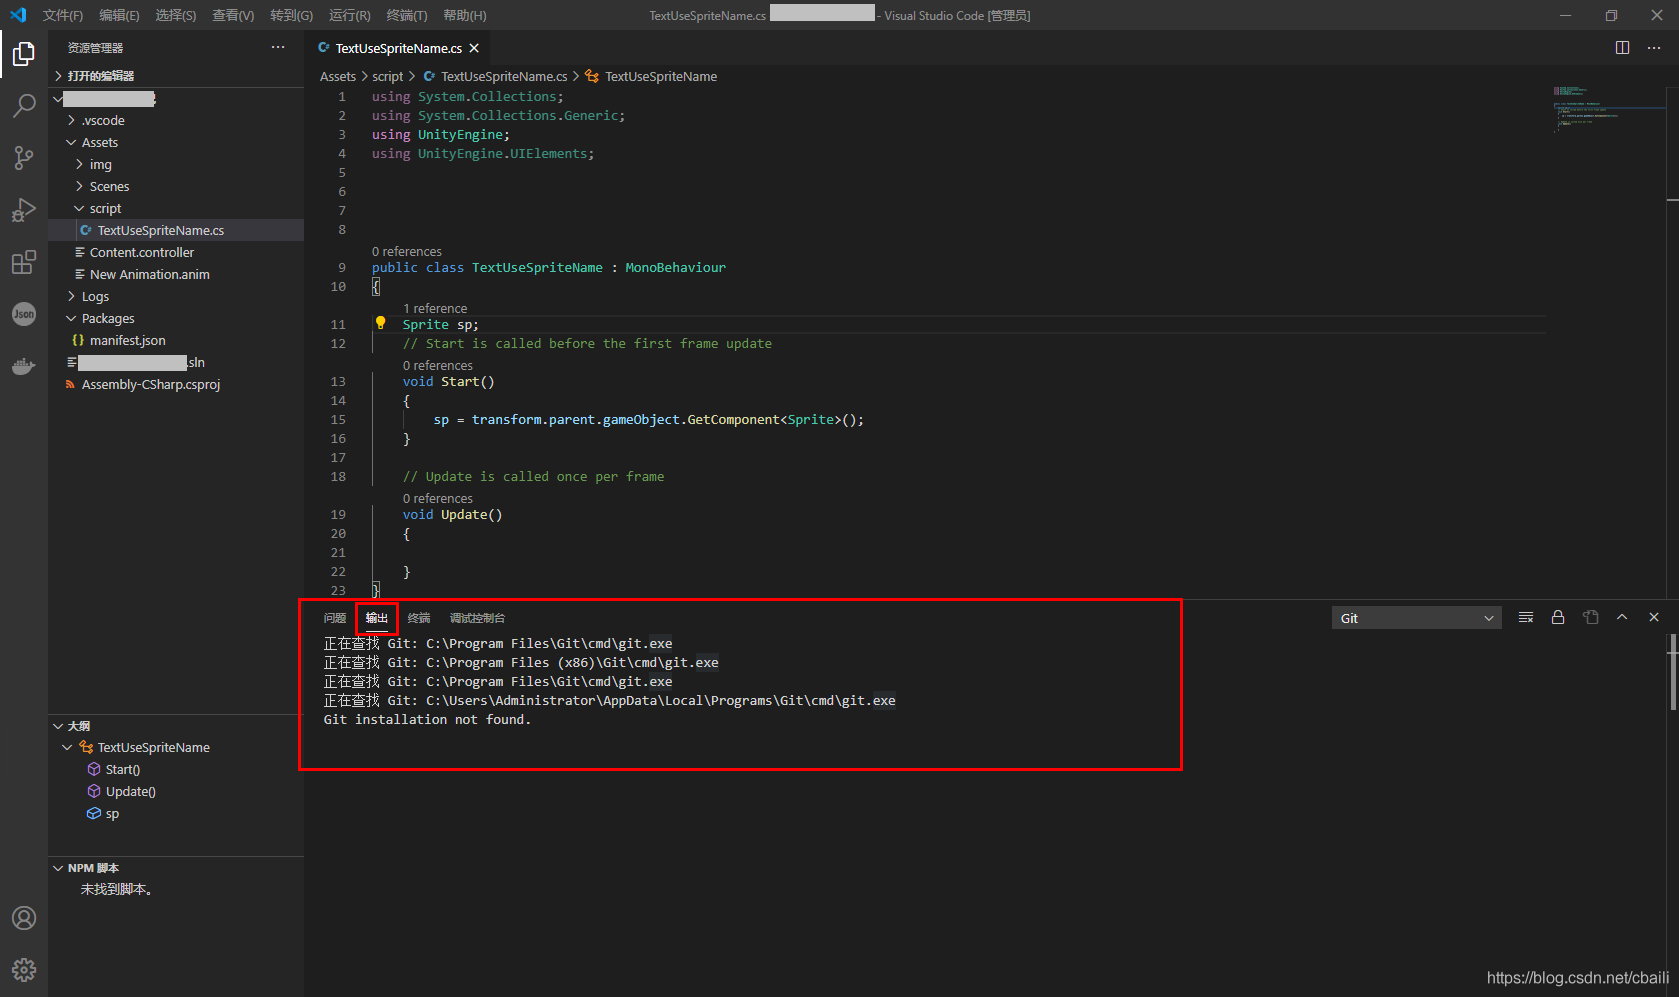The height and width of the screenshot is (997, 1679).
Task: Open the Extensions view icon
Action: coord(24,262)
